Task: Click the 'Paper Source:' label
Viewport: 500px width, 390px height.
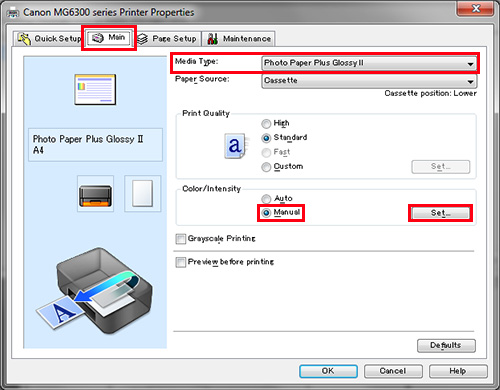Action: pyautogui.click(x=202, y=79)
